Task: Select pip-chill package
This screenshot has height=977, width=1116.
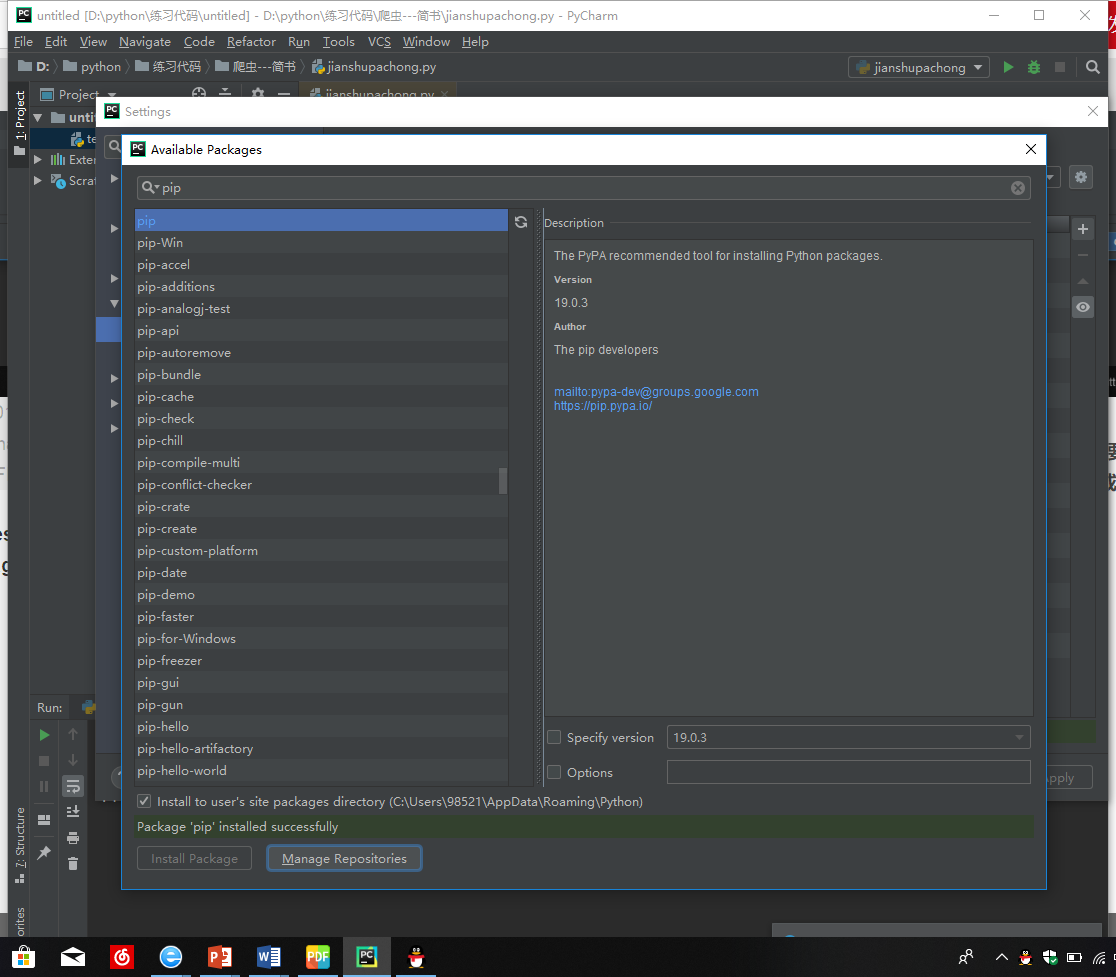Action: 321,440
